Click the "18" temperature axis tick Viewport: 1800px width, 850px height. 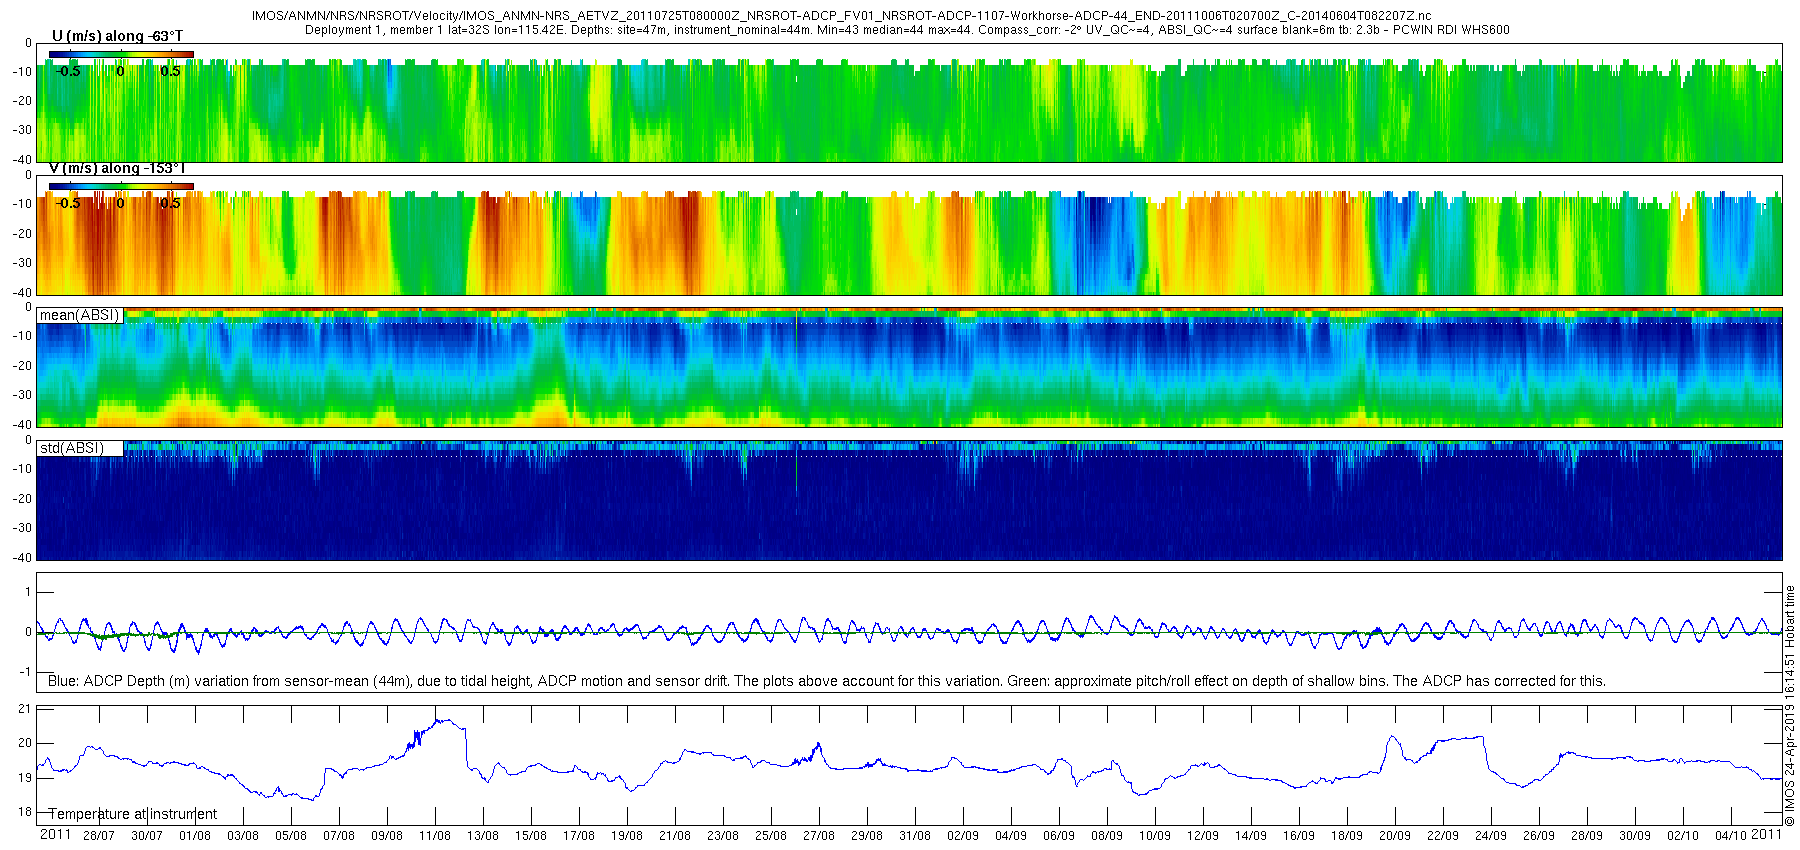click(x=25, y=812)
